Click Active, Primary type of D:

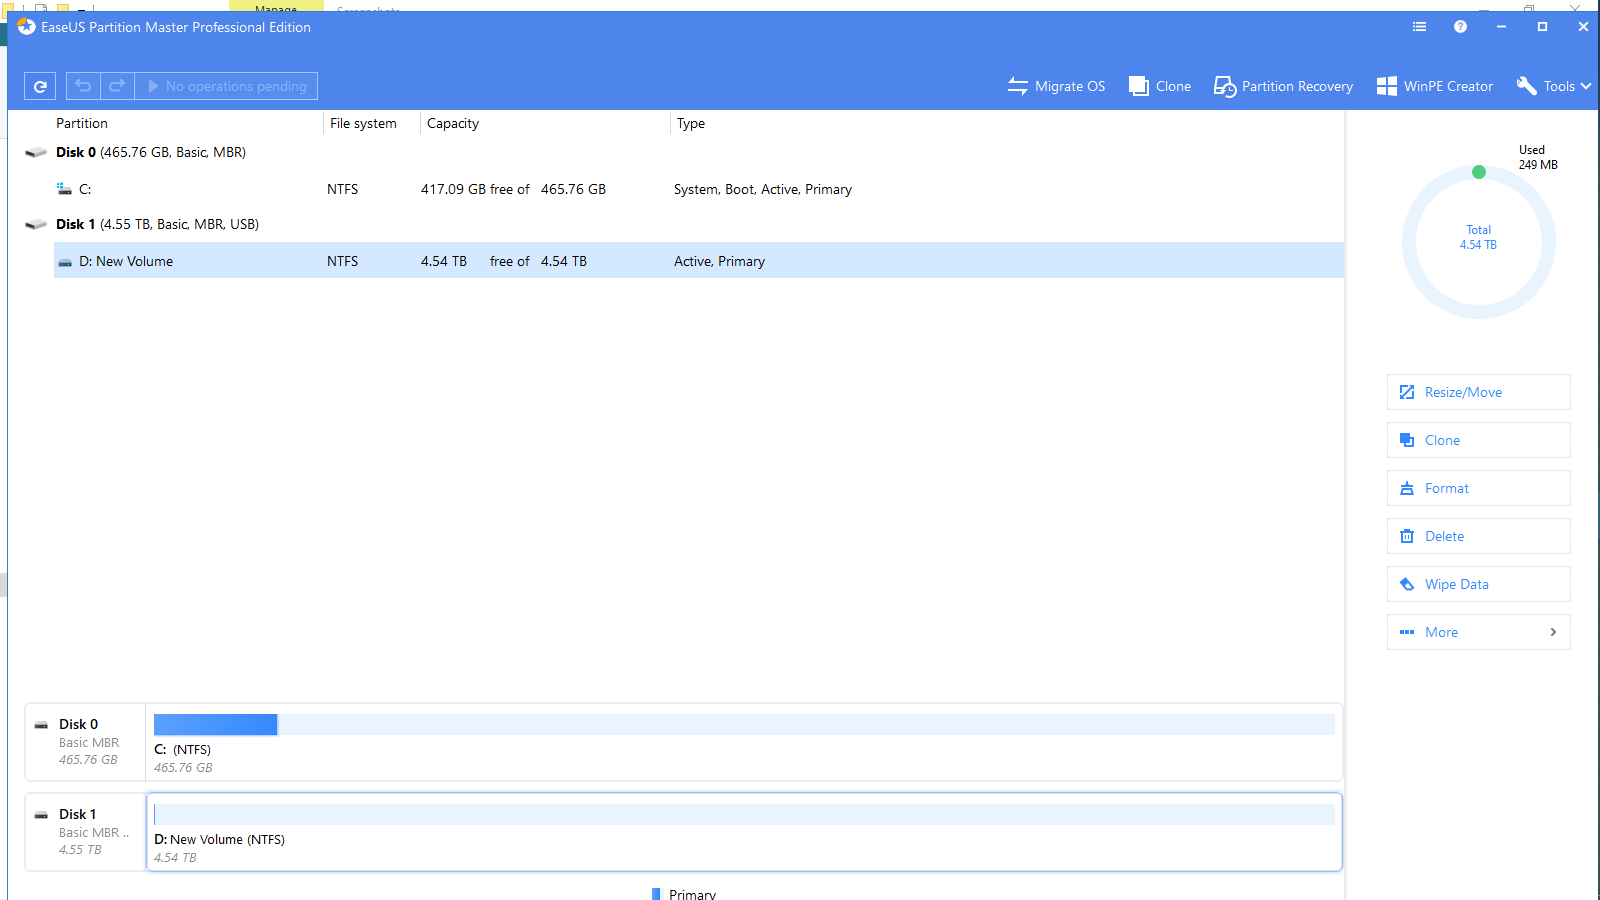pyautogui.click(x=719, y=261)
